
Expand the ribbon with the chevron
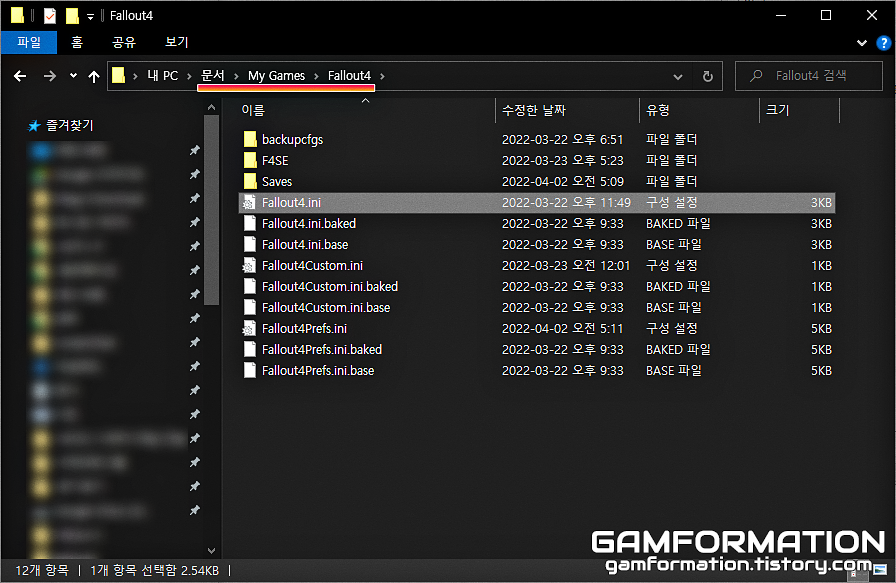click(x=862, y=43)
